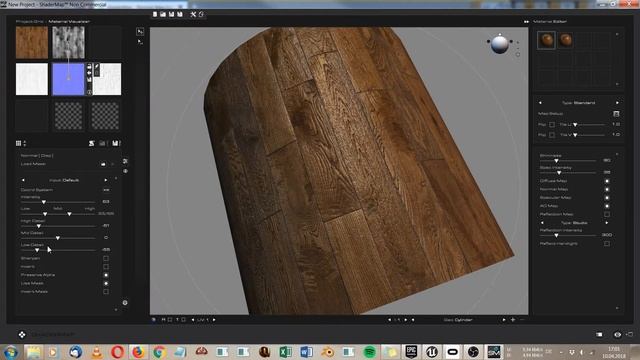The width and height of the screenshot is (640, 360).
Task: Toggle the Invert Mask checkbox
Action: [x=106, y=291]
